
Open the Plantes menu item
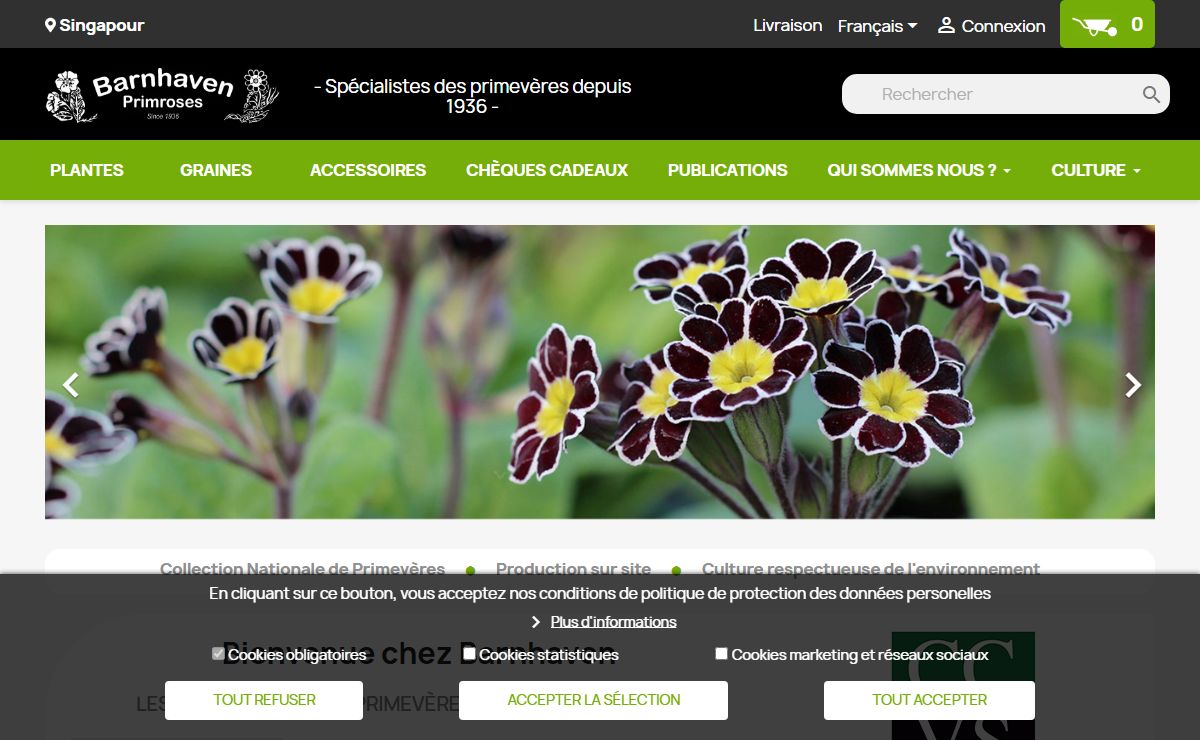point(87,170)
